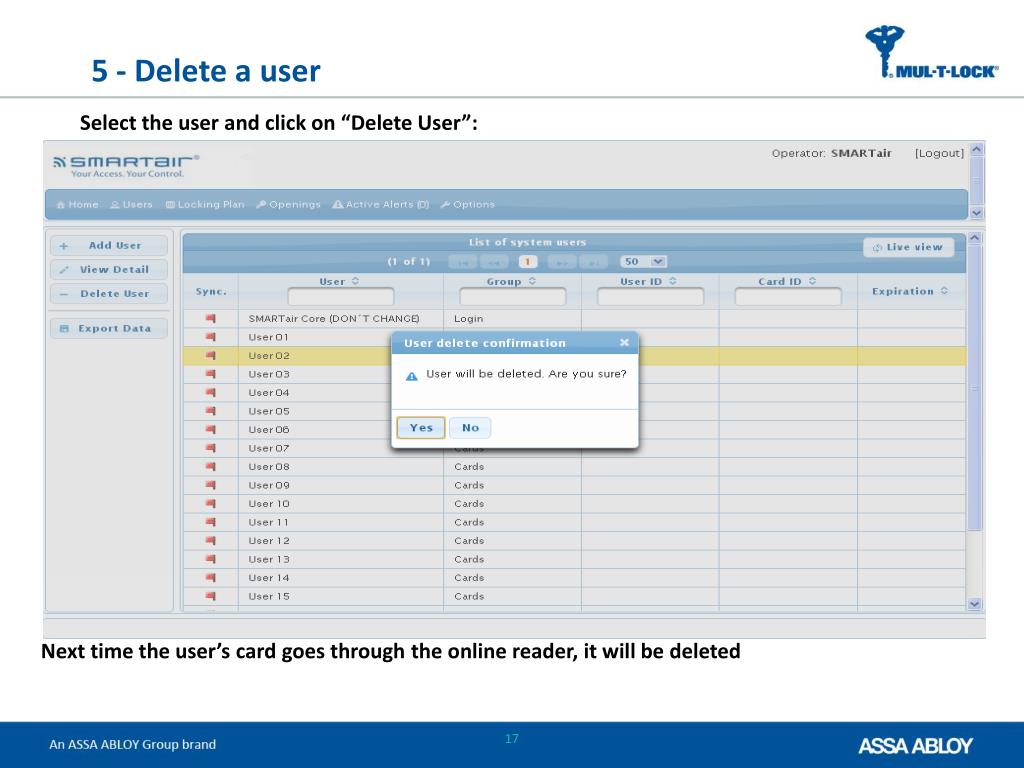1024x768 pixels.
Task: Select page 1 in the paginator
Action: pyautogui.click(x=528, y=262)
